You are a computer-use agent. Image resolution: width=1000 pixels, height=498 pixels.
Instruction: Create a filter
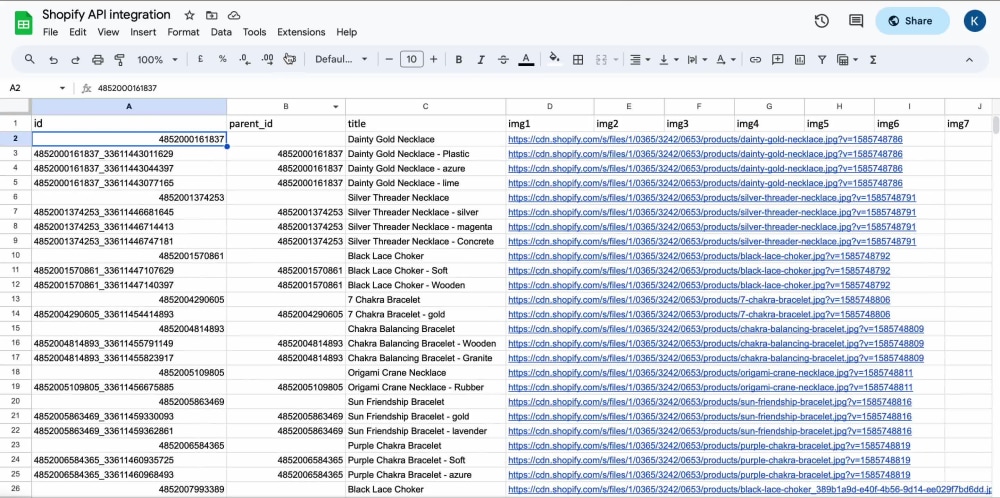822,59
